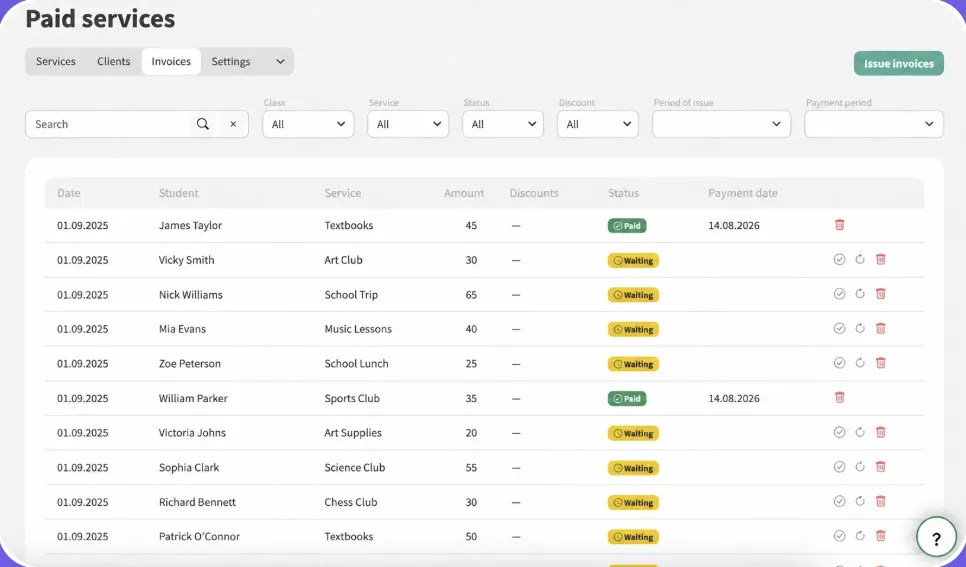Viewport: 966px width, 567px height.
Task: Open the help question mark button
Action: 936,539
